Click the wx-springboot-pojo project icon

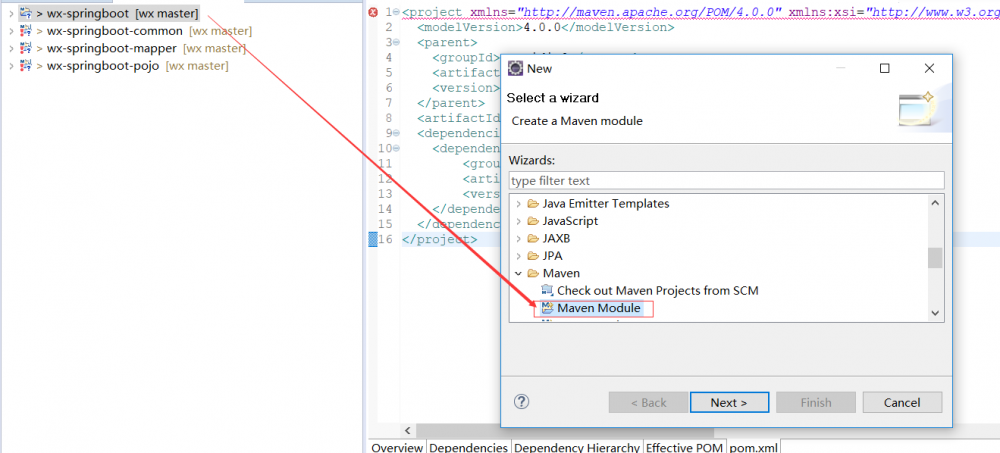tap(26, 65)
